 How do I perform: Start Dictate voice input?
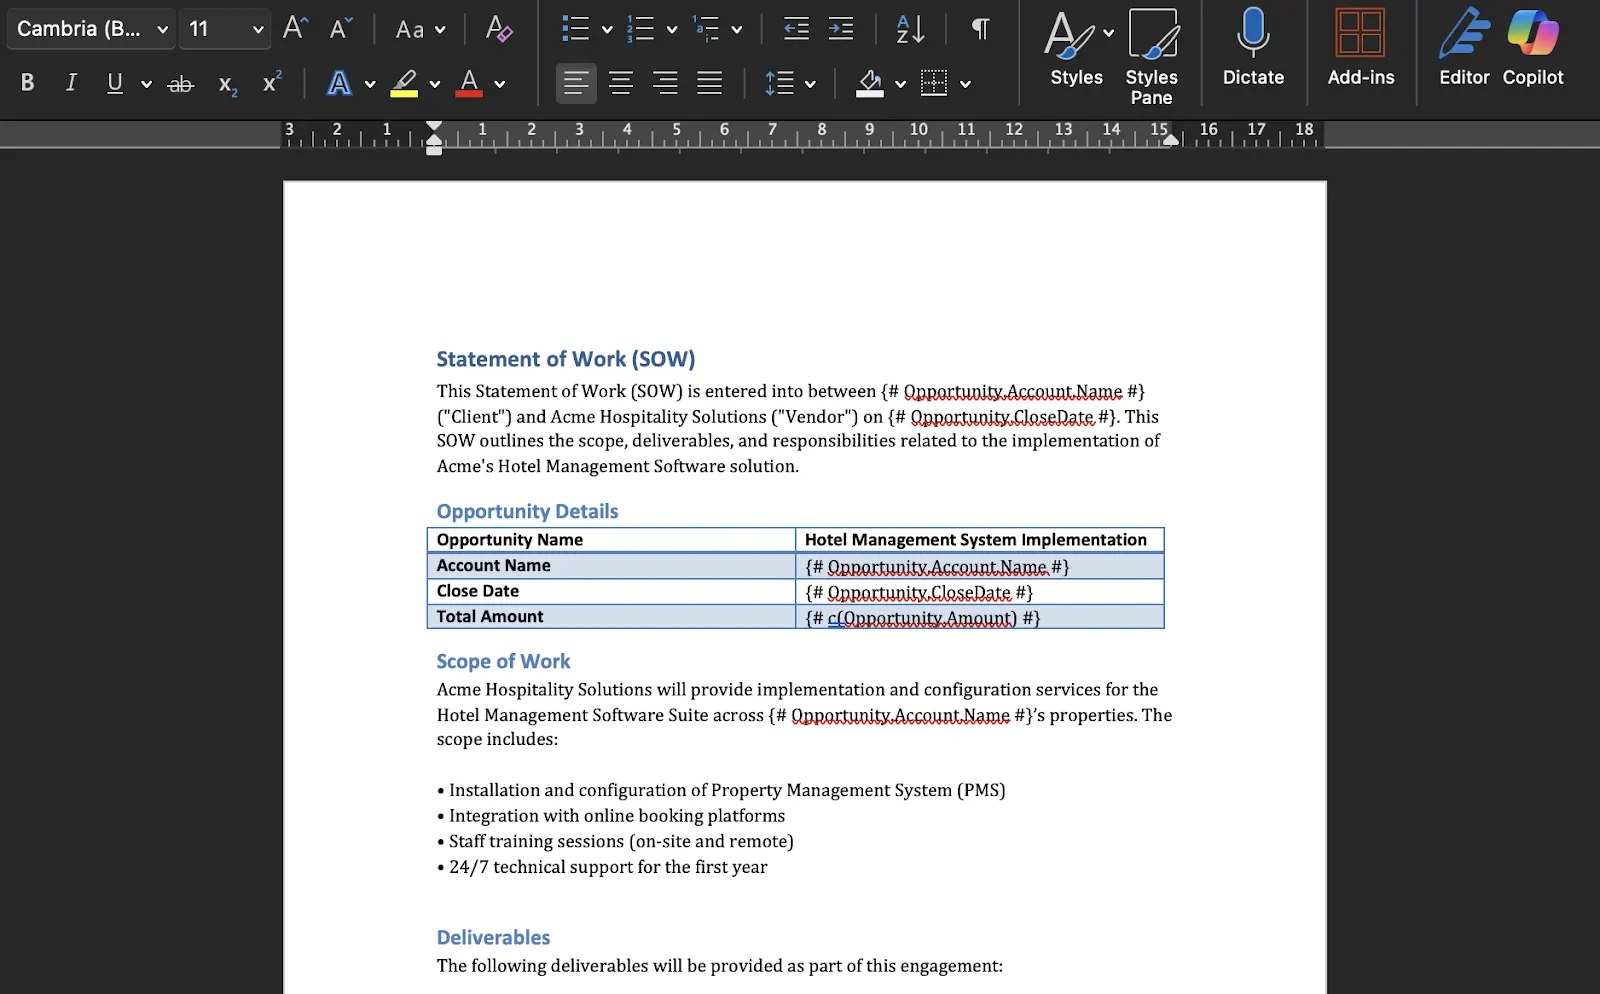point(1252,47)
